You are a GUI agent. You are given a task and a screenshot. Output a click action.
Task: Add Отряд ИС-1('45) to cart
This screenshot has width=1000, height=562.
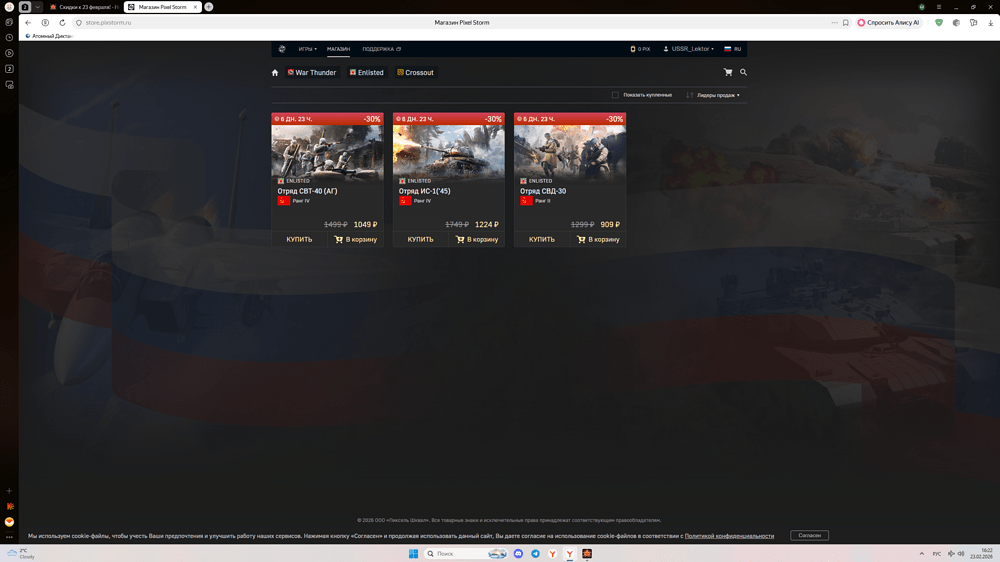tap(477, 239)
